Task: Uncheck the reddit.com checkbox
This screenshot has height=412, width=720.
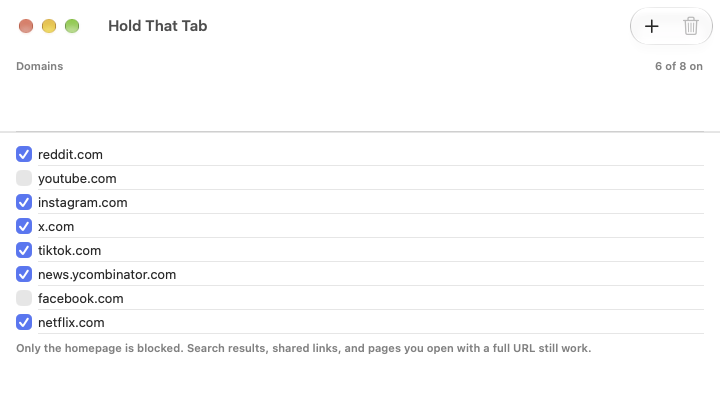Action: click(24, 154)
